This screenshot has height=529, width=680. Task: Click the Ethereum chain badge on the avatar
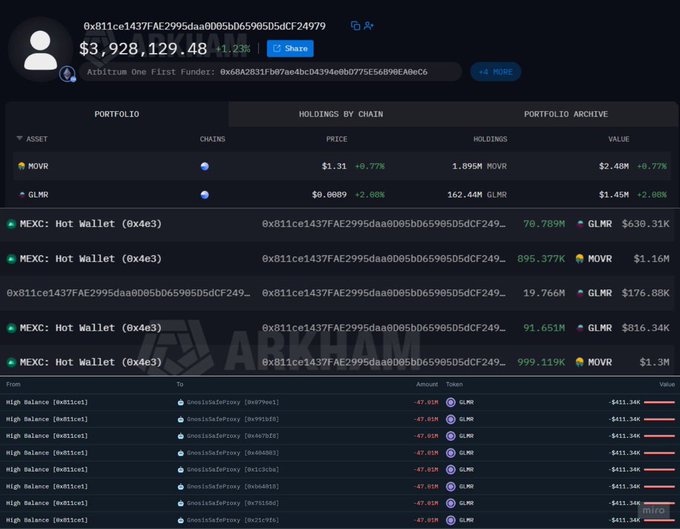tap(67, 74)
